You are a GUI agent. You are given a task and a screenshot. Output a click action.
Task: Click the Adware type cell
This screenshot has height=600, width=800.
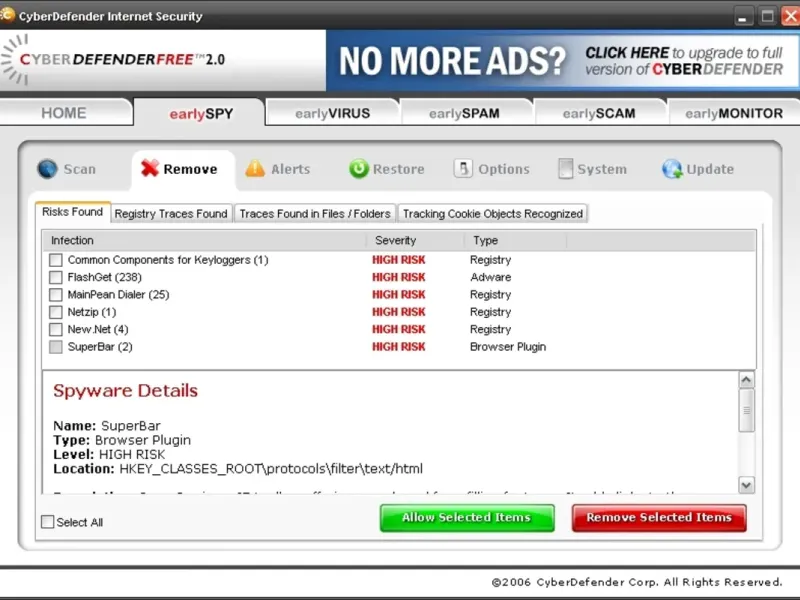tap(490, 278)
